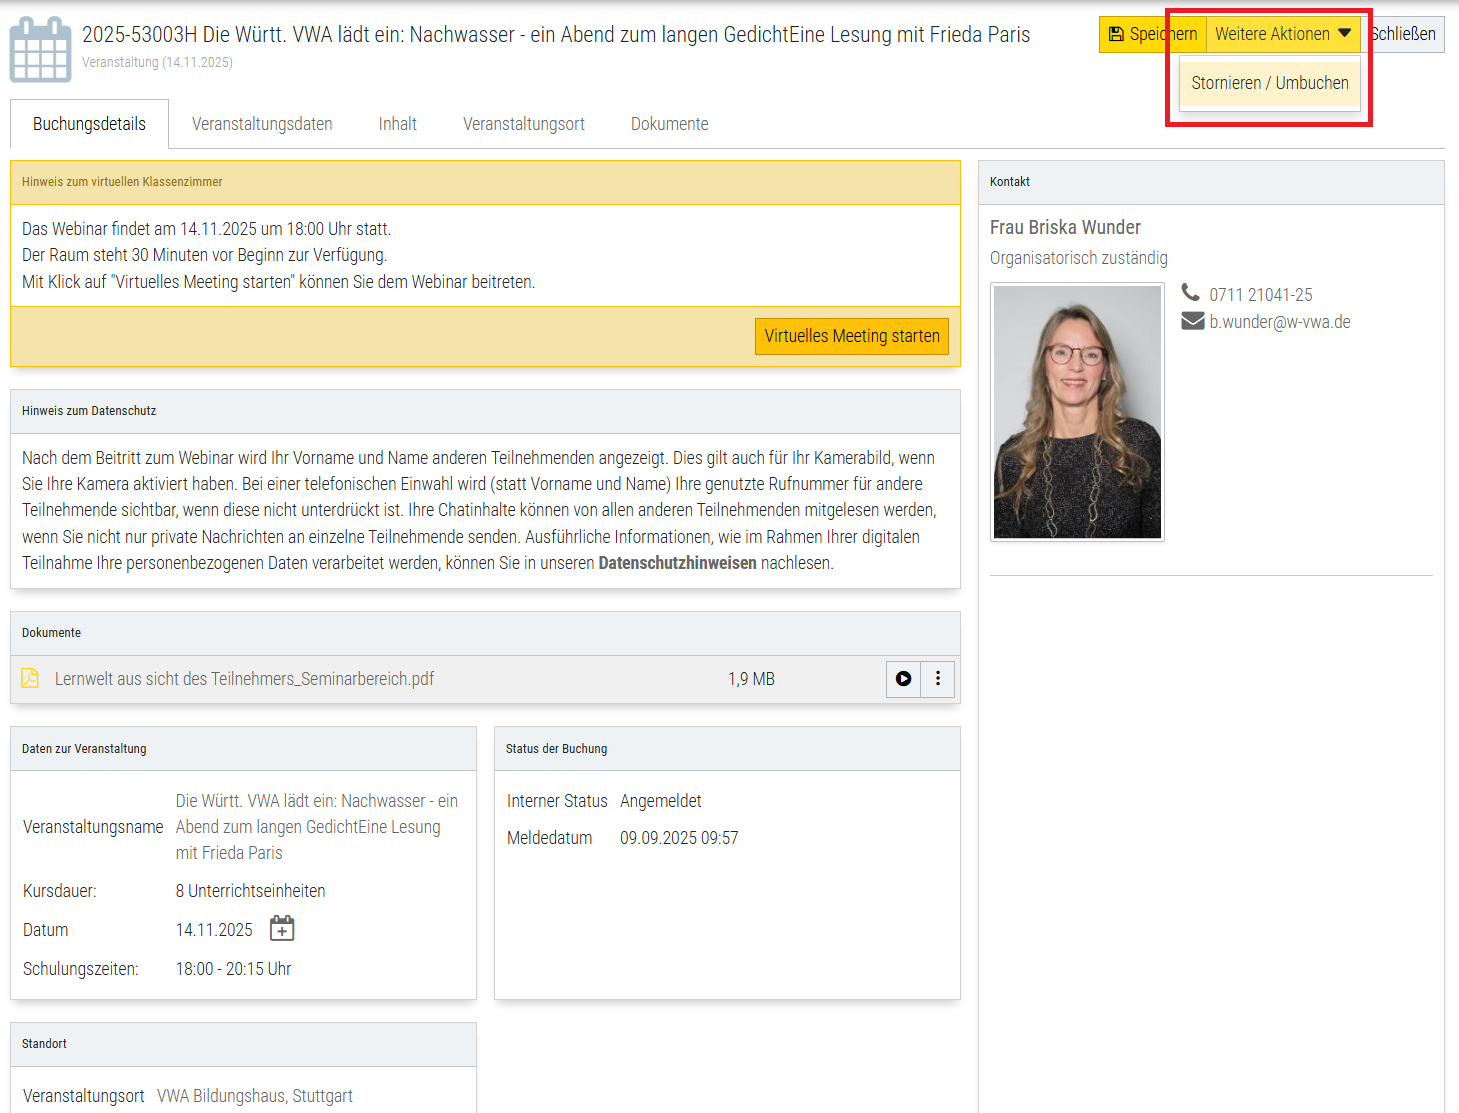The height and width of the screenshot is (1113, 1459).
Task: Click the add-to-calendar icon beside Datum
Action: [282, 929]
